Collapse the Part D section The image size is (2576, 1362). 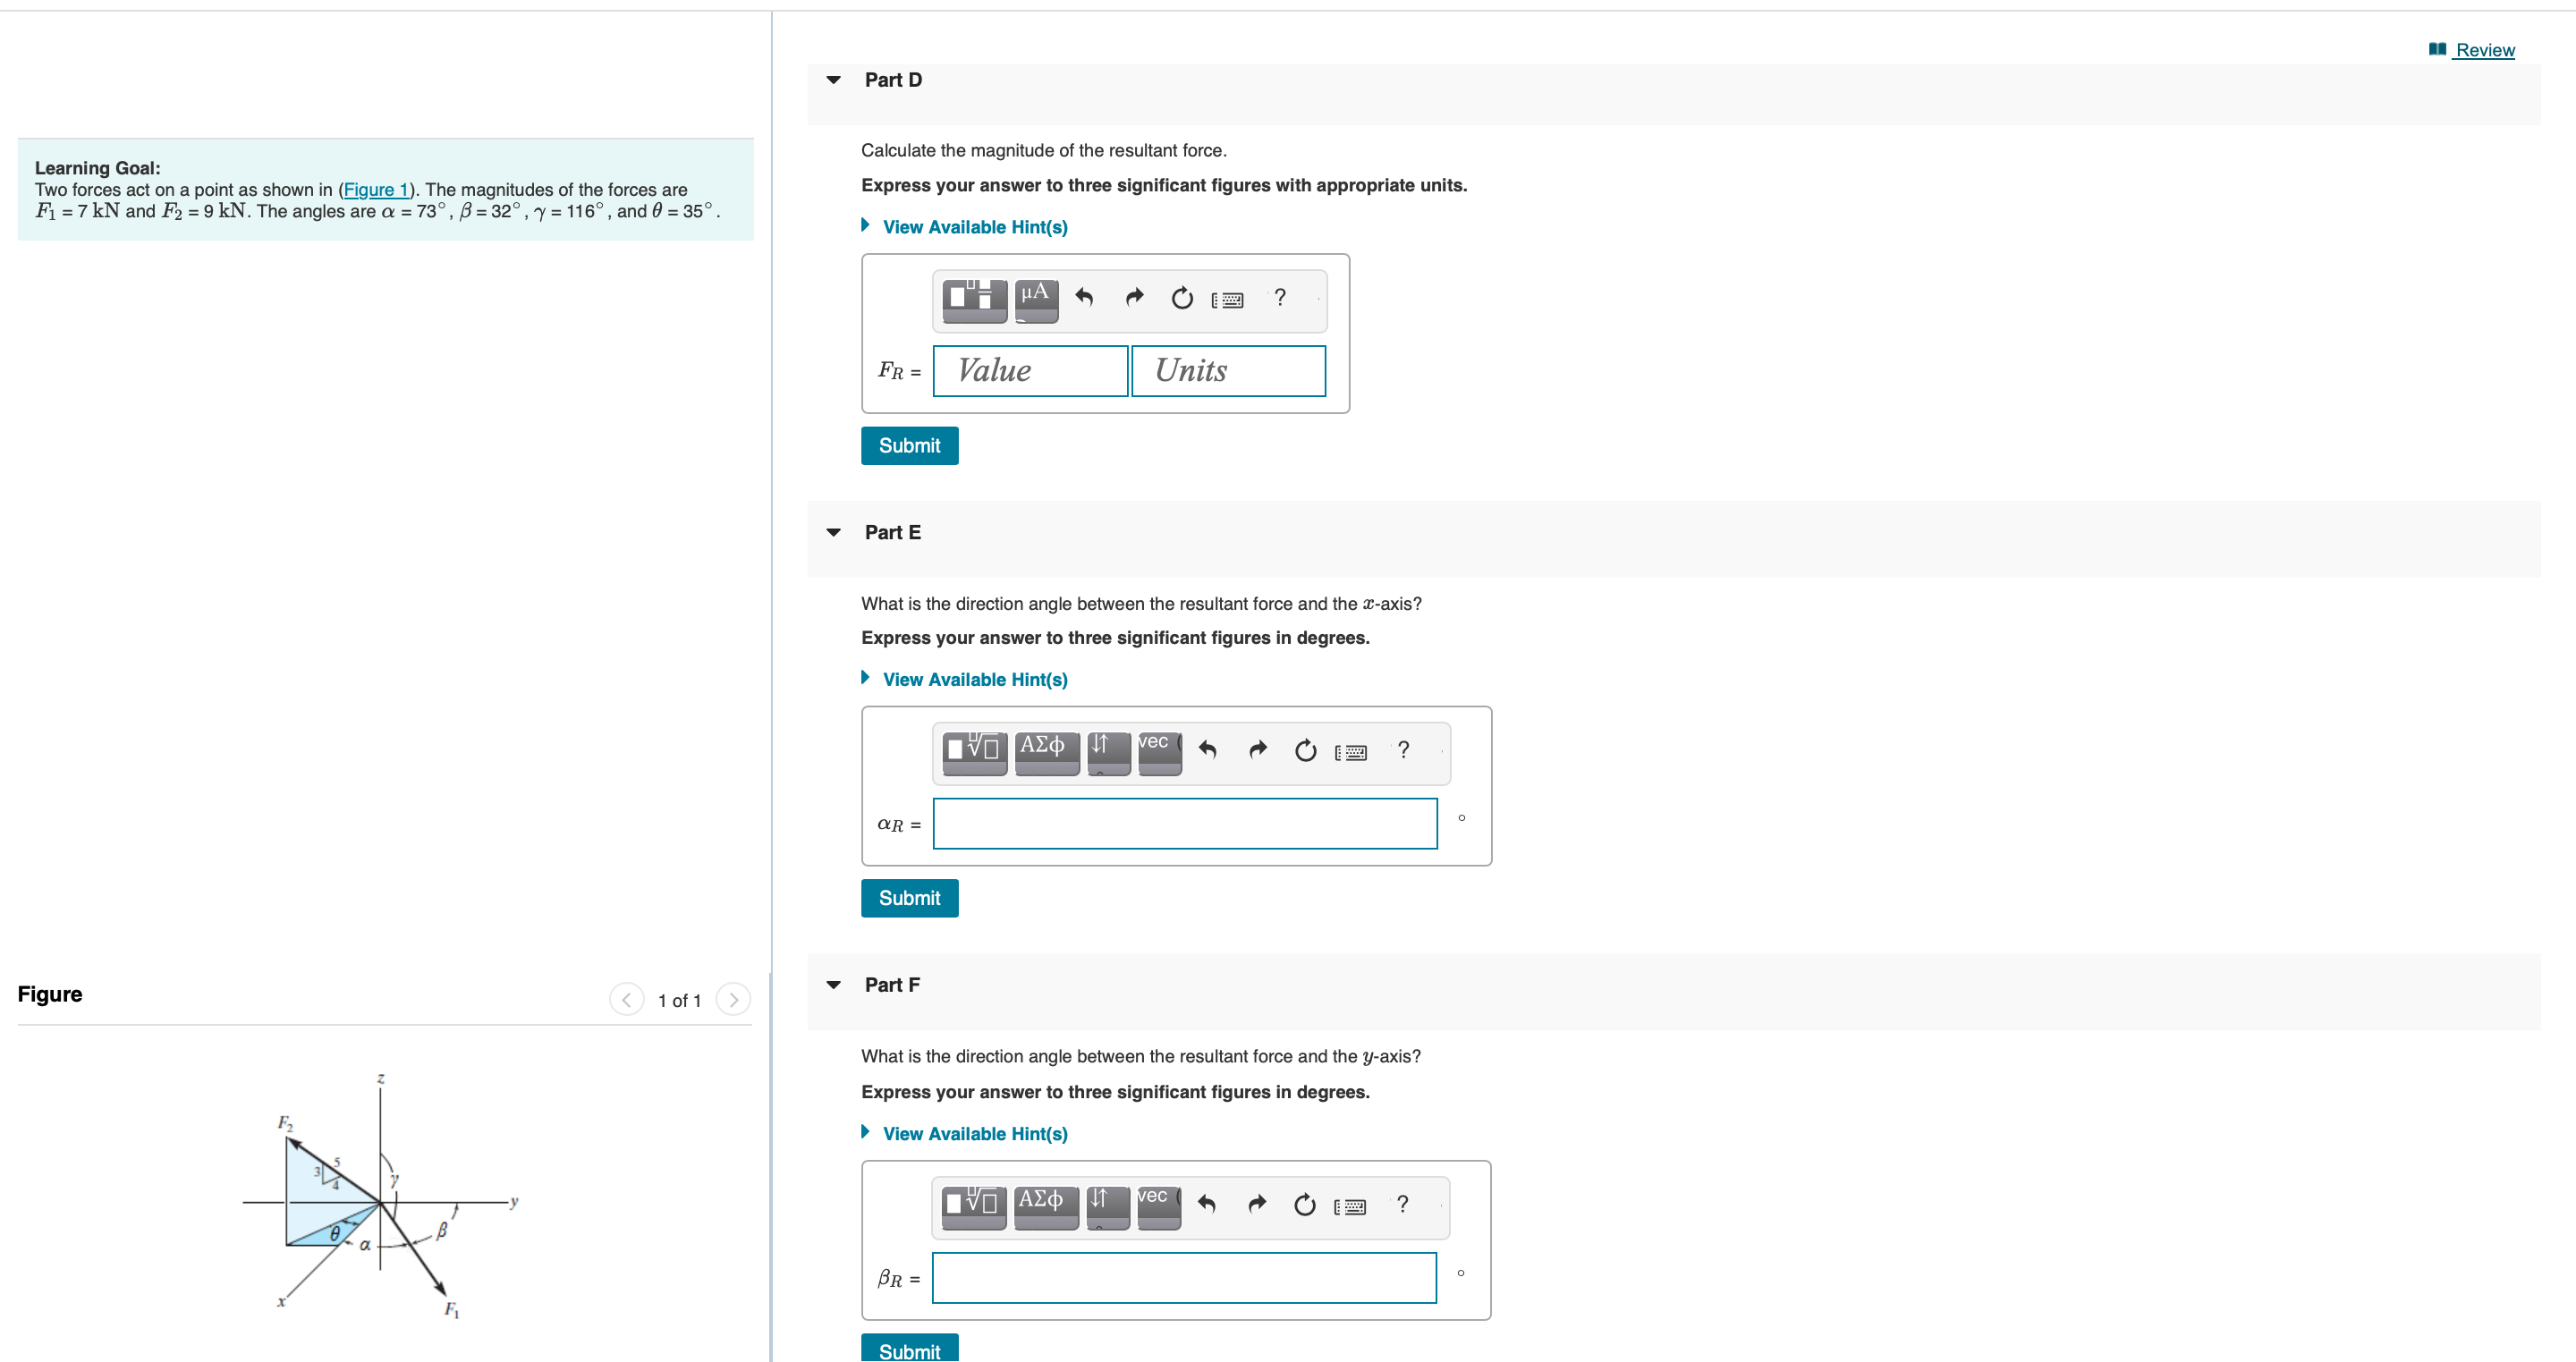833,80
